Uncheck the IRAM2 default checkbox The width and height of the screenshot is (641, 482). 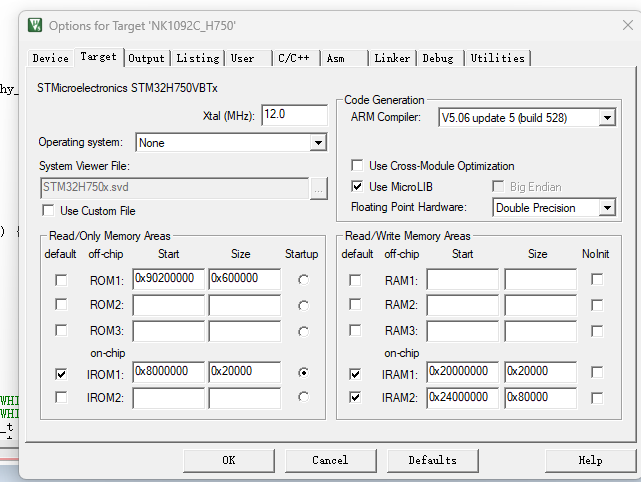pyautogui.click(x=355, y=397)
